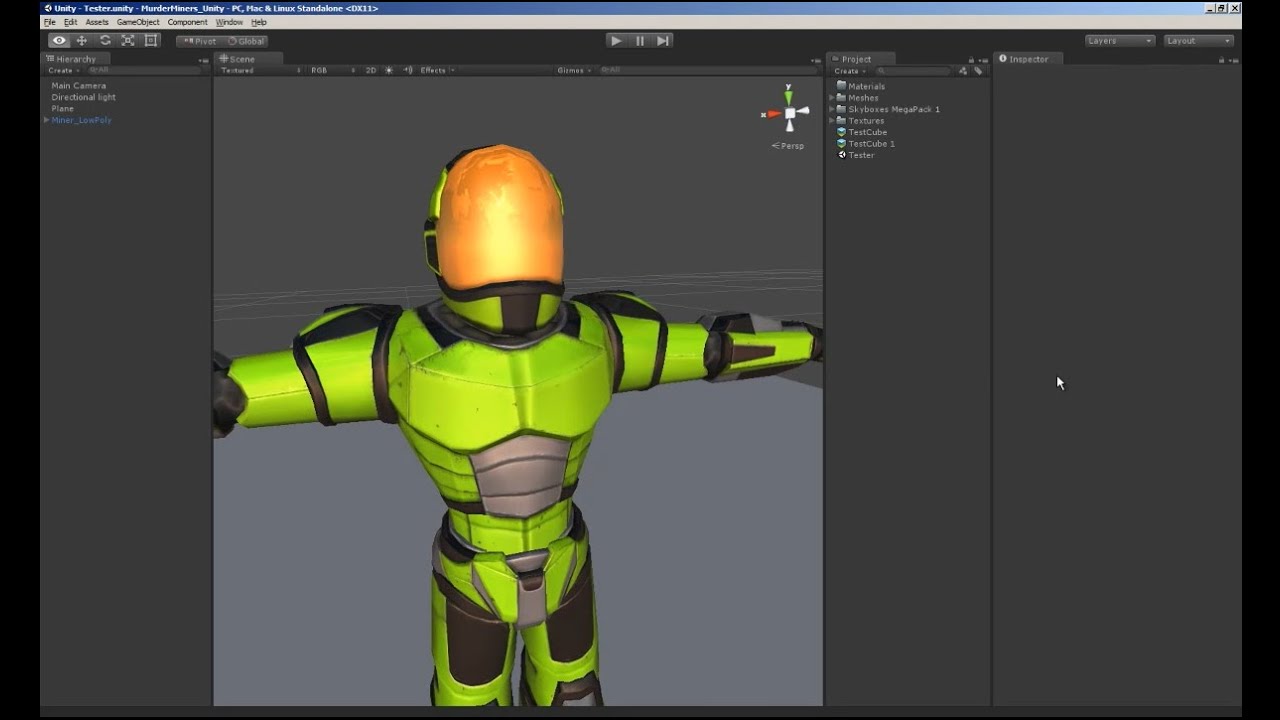Click the Project search field

[x=912, y=71]
